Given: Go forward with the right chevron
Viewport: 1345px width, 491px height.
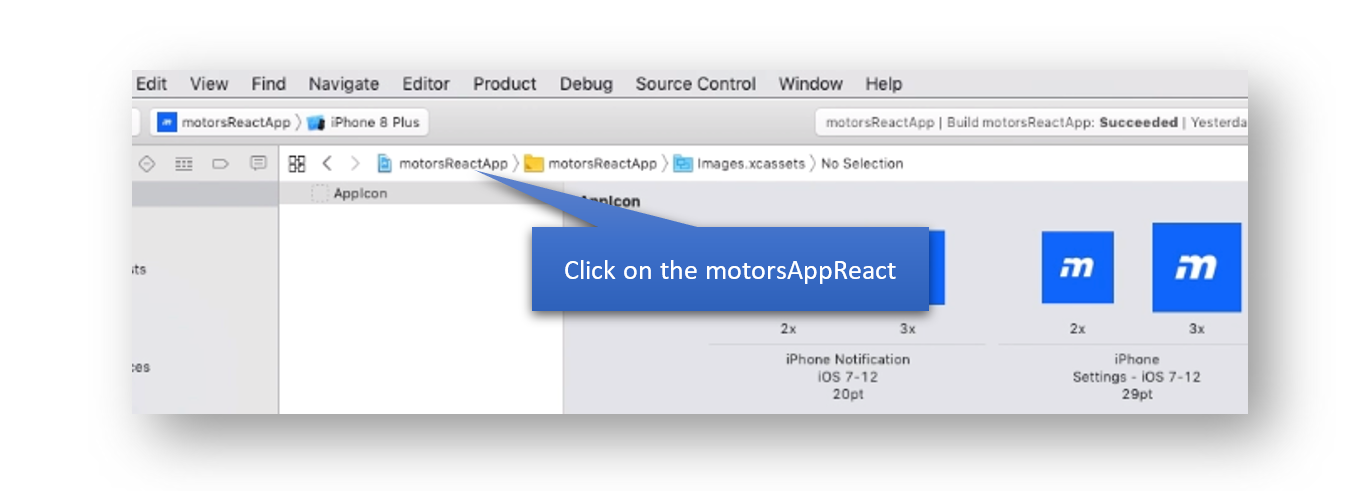Looking at the screenshot, I should point(354,163).
